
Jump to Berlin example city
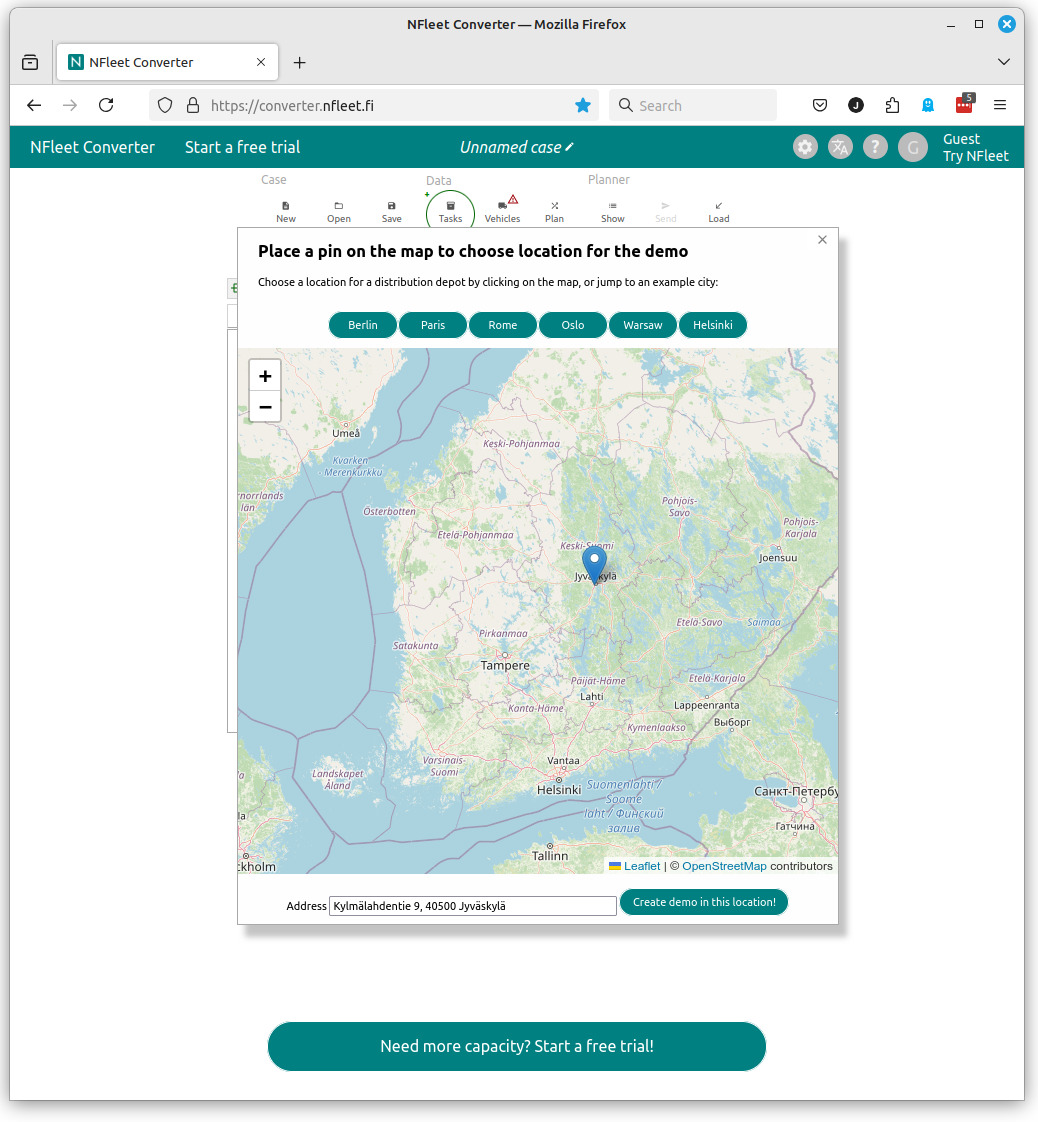[363, 325]
